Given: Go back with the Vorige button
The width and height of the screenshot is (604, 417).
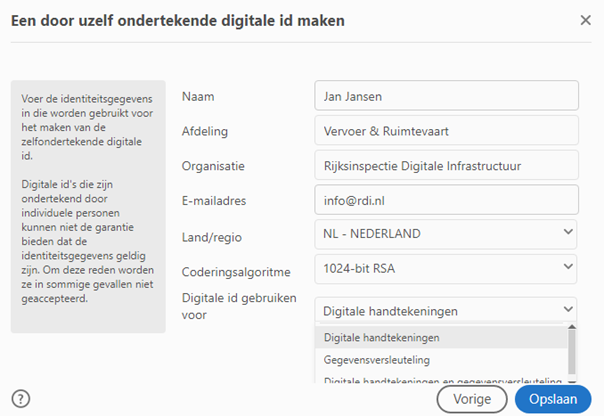Looking at the screenshot, I should point(472,399).
